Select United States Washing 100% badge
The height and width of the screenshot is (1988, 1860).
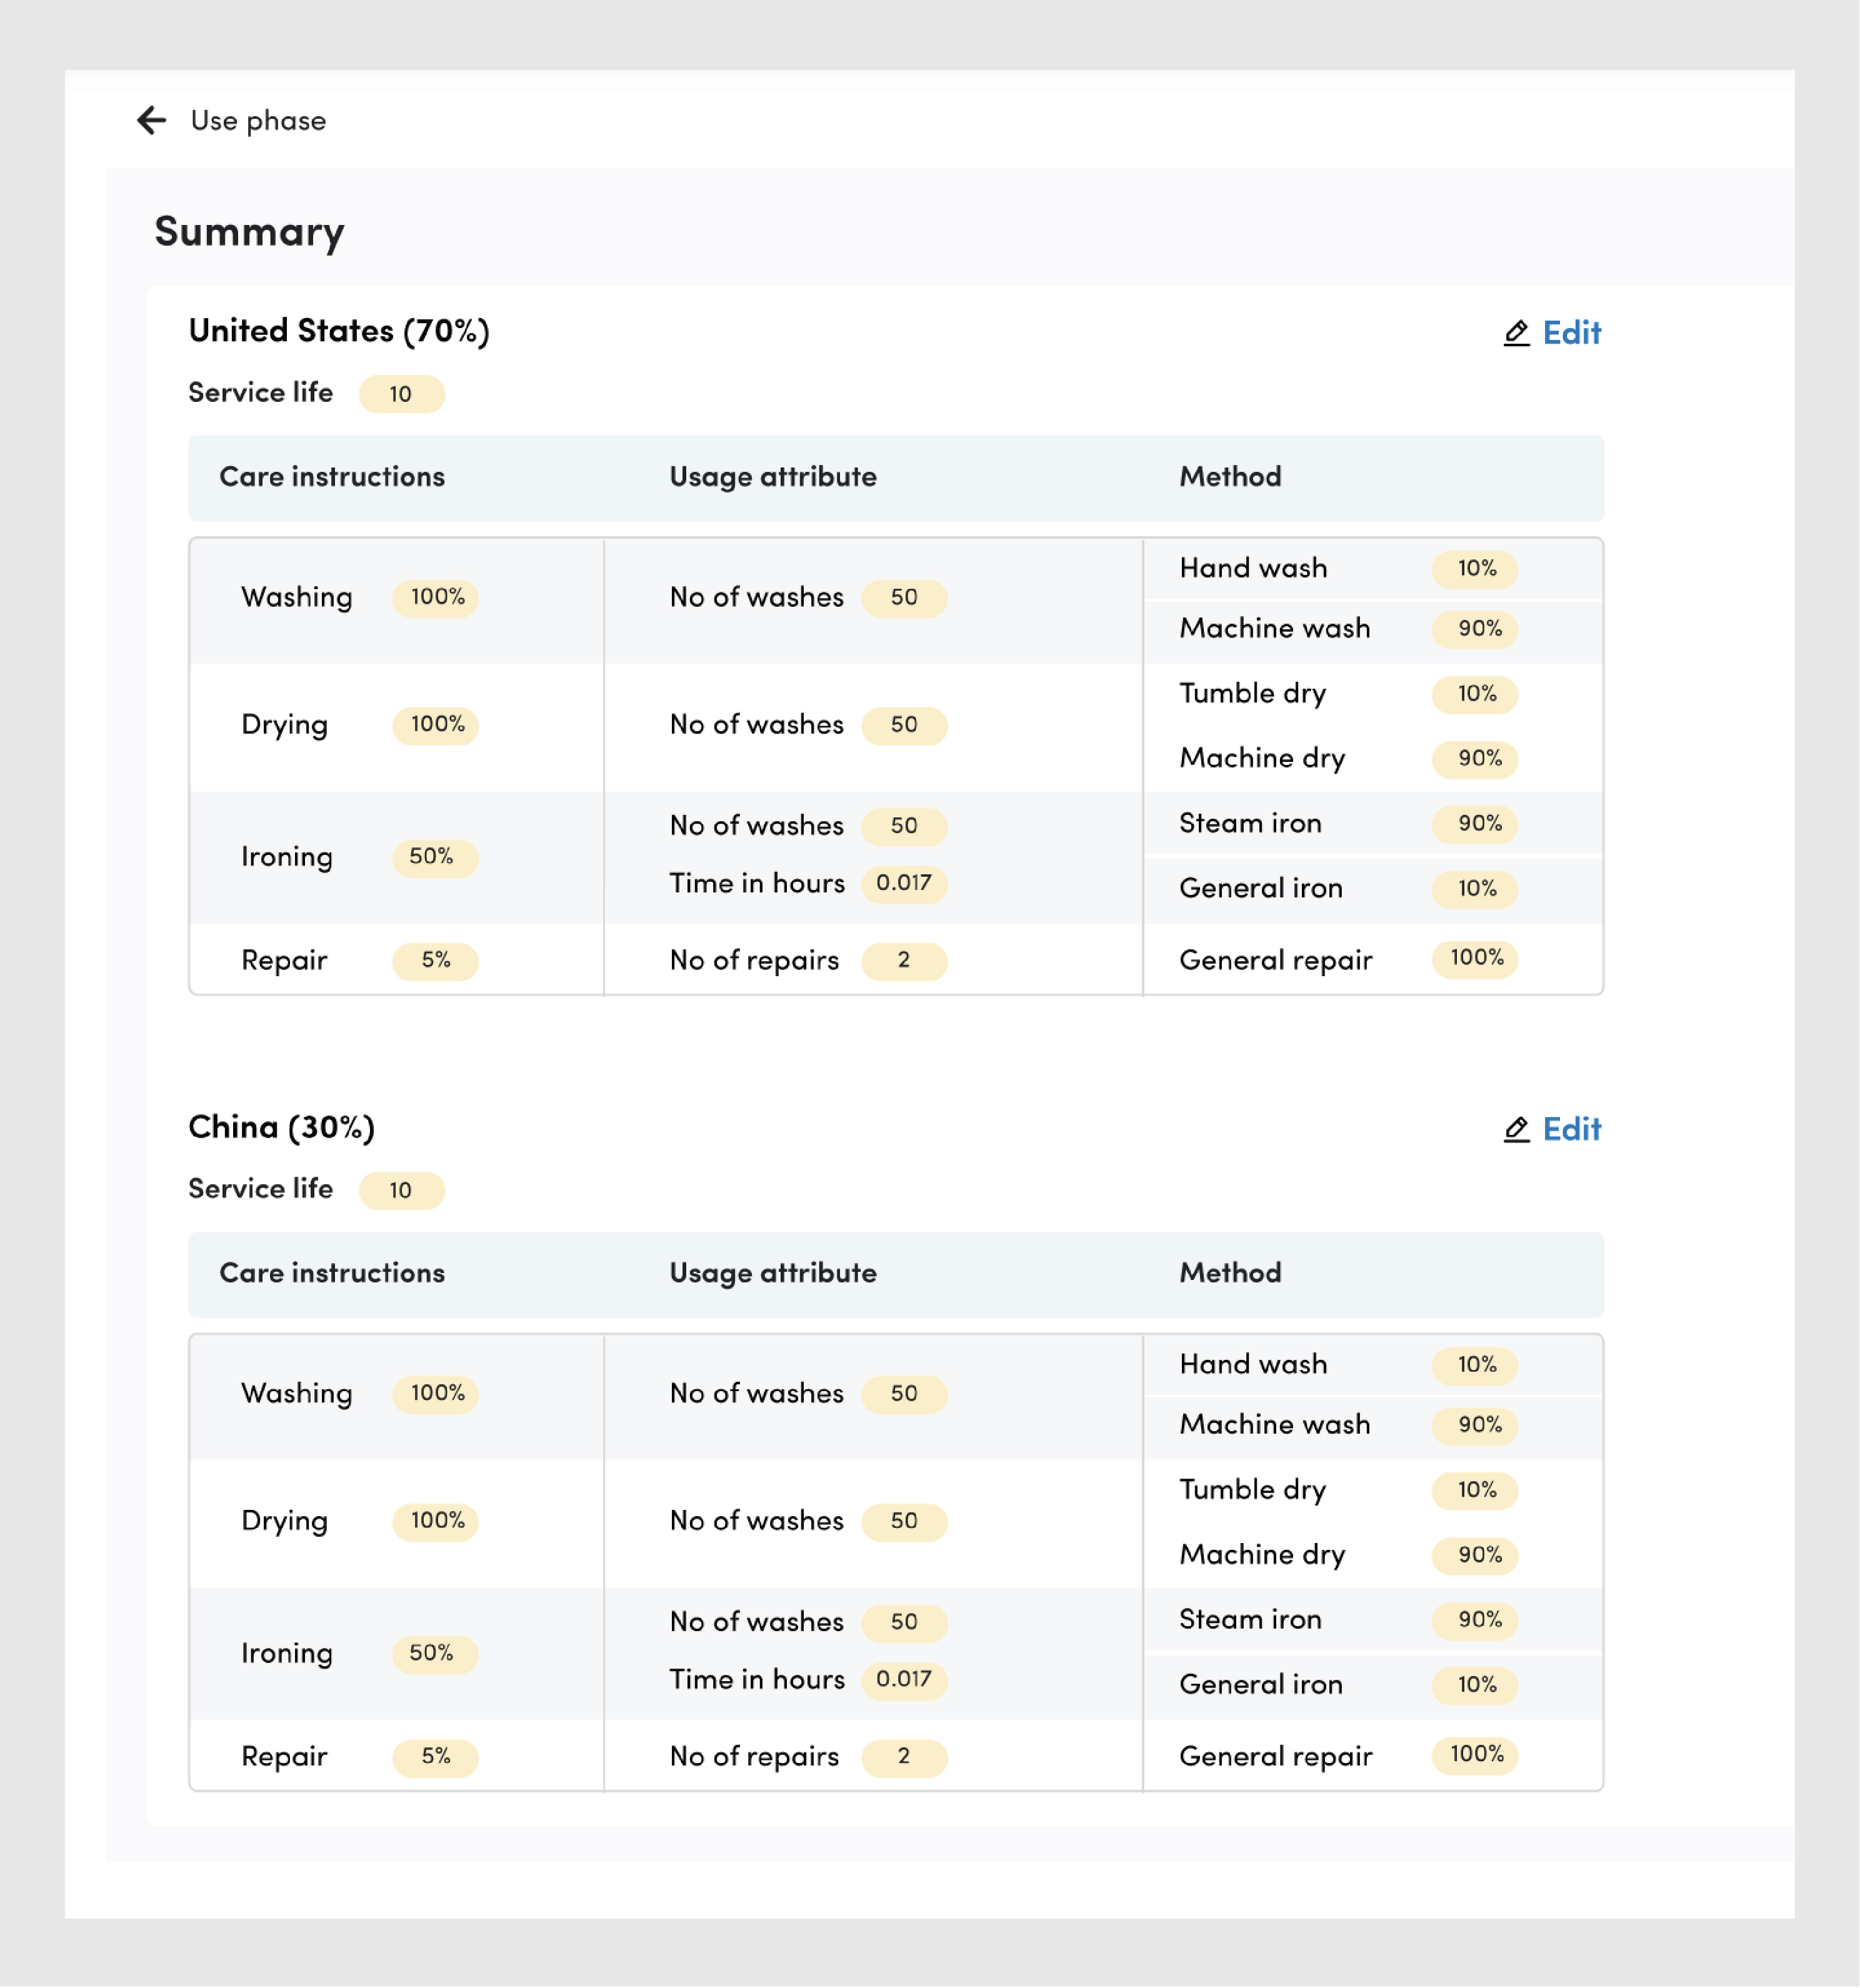pyautogui.click(x=436, y=598)
